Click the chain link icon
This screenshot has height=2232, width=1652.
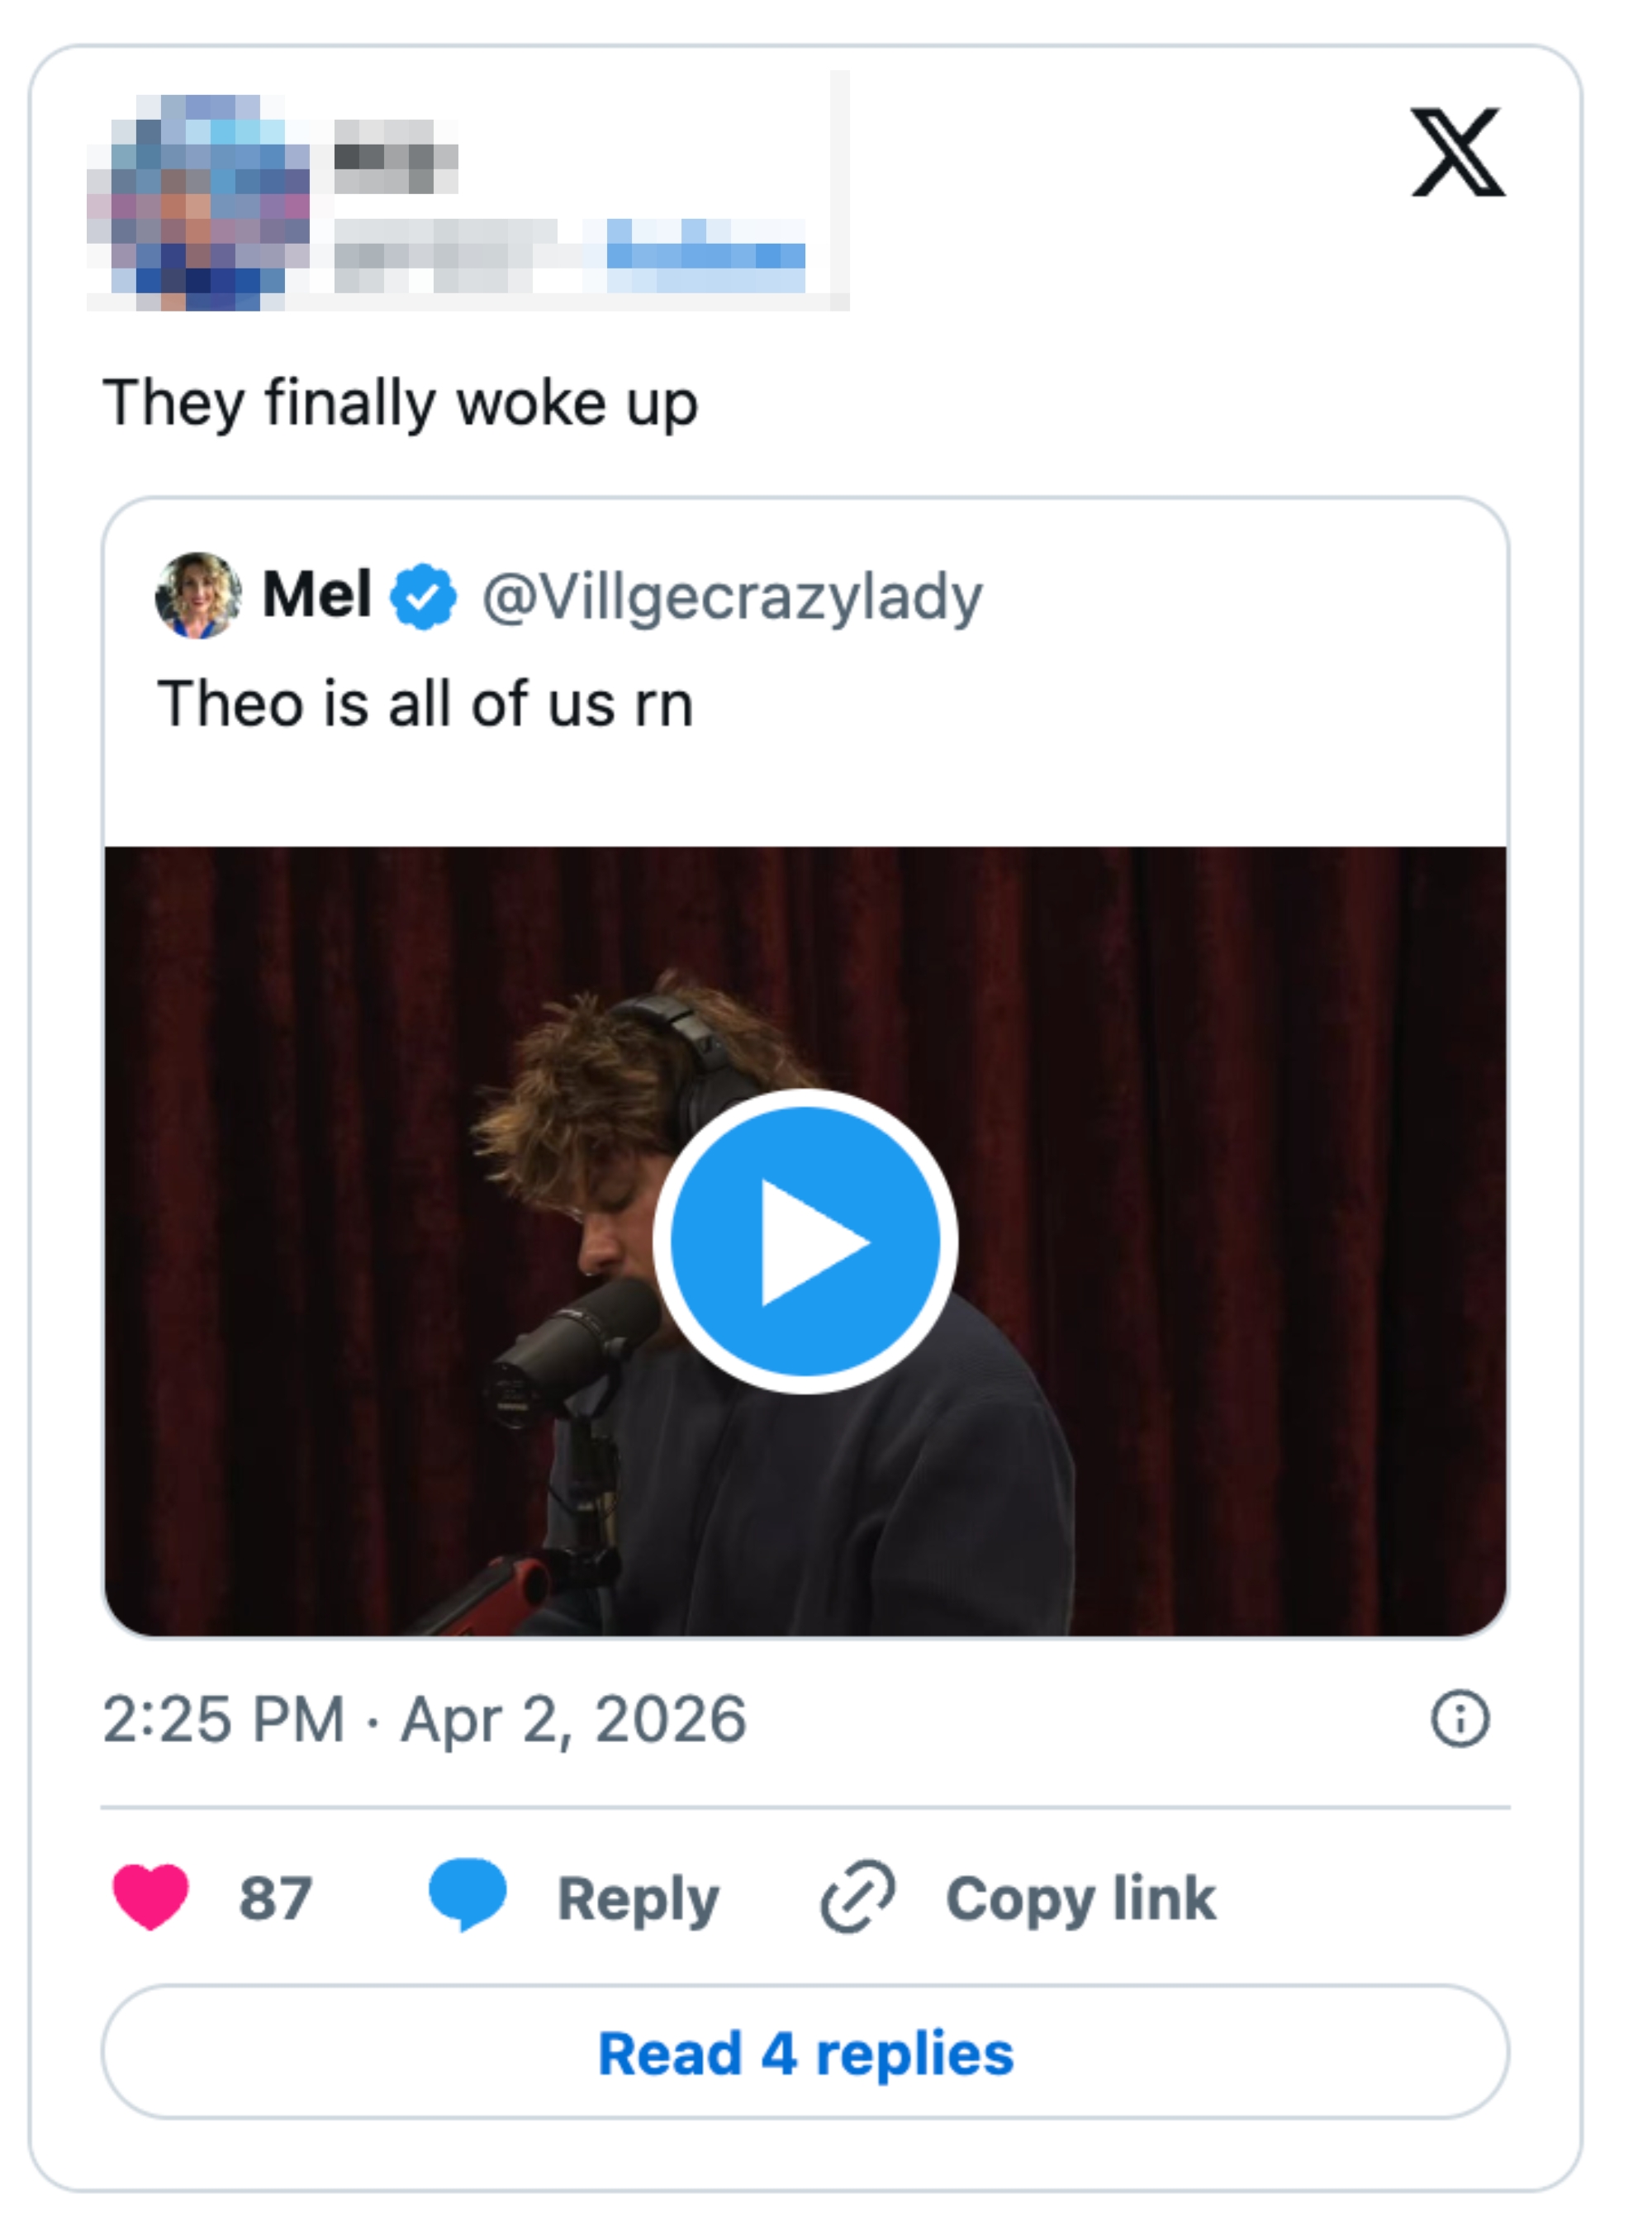[857, 1896]
